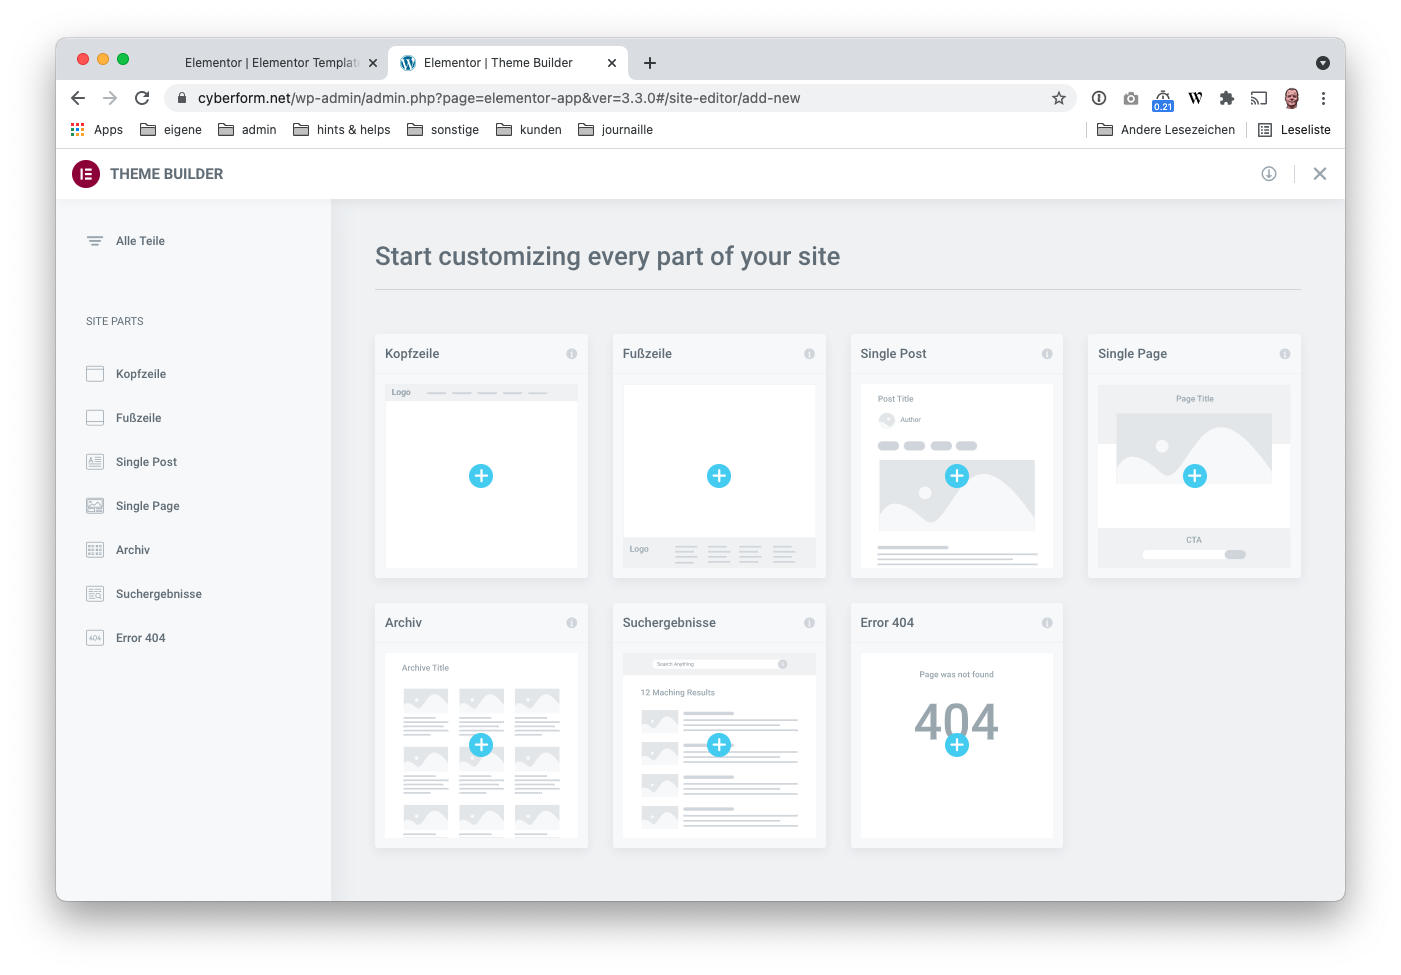This screenshot has height=975, width=1401.
Task: Open info icon on Error 404 card
Action: [x=1047, y=623]
